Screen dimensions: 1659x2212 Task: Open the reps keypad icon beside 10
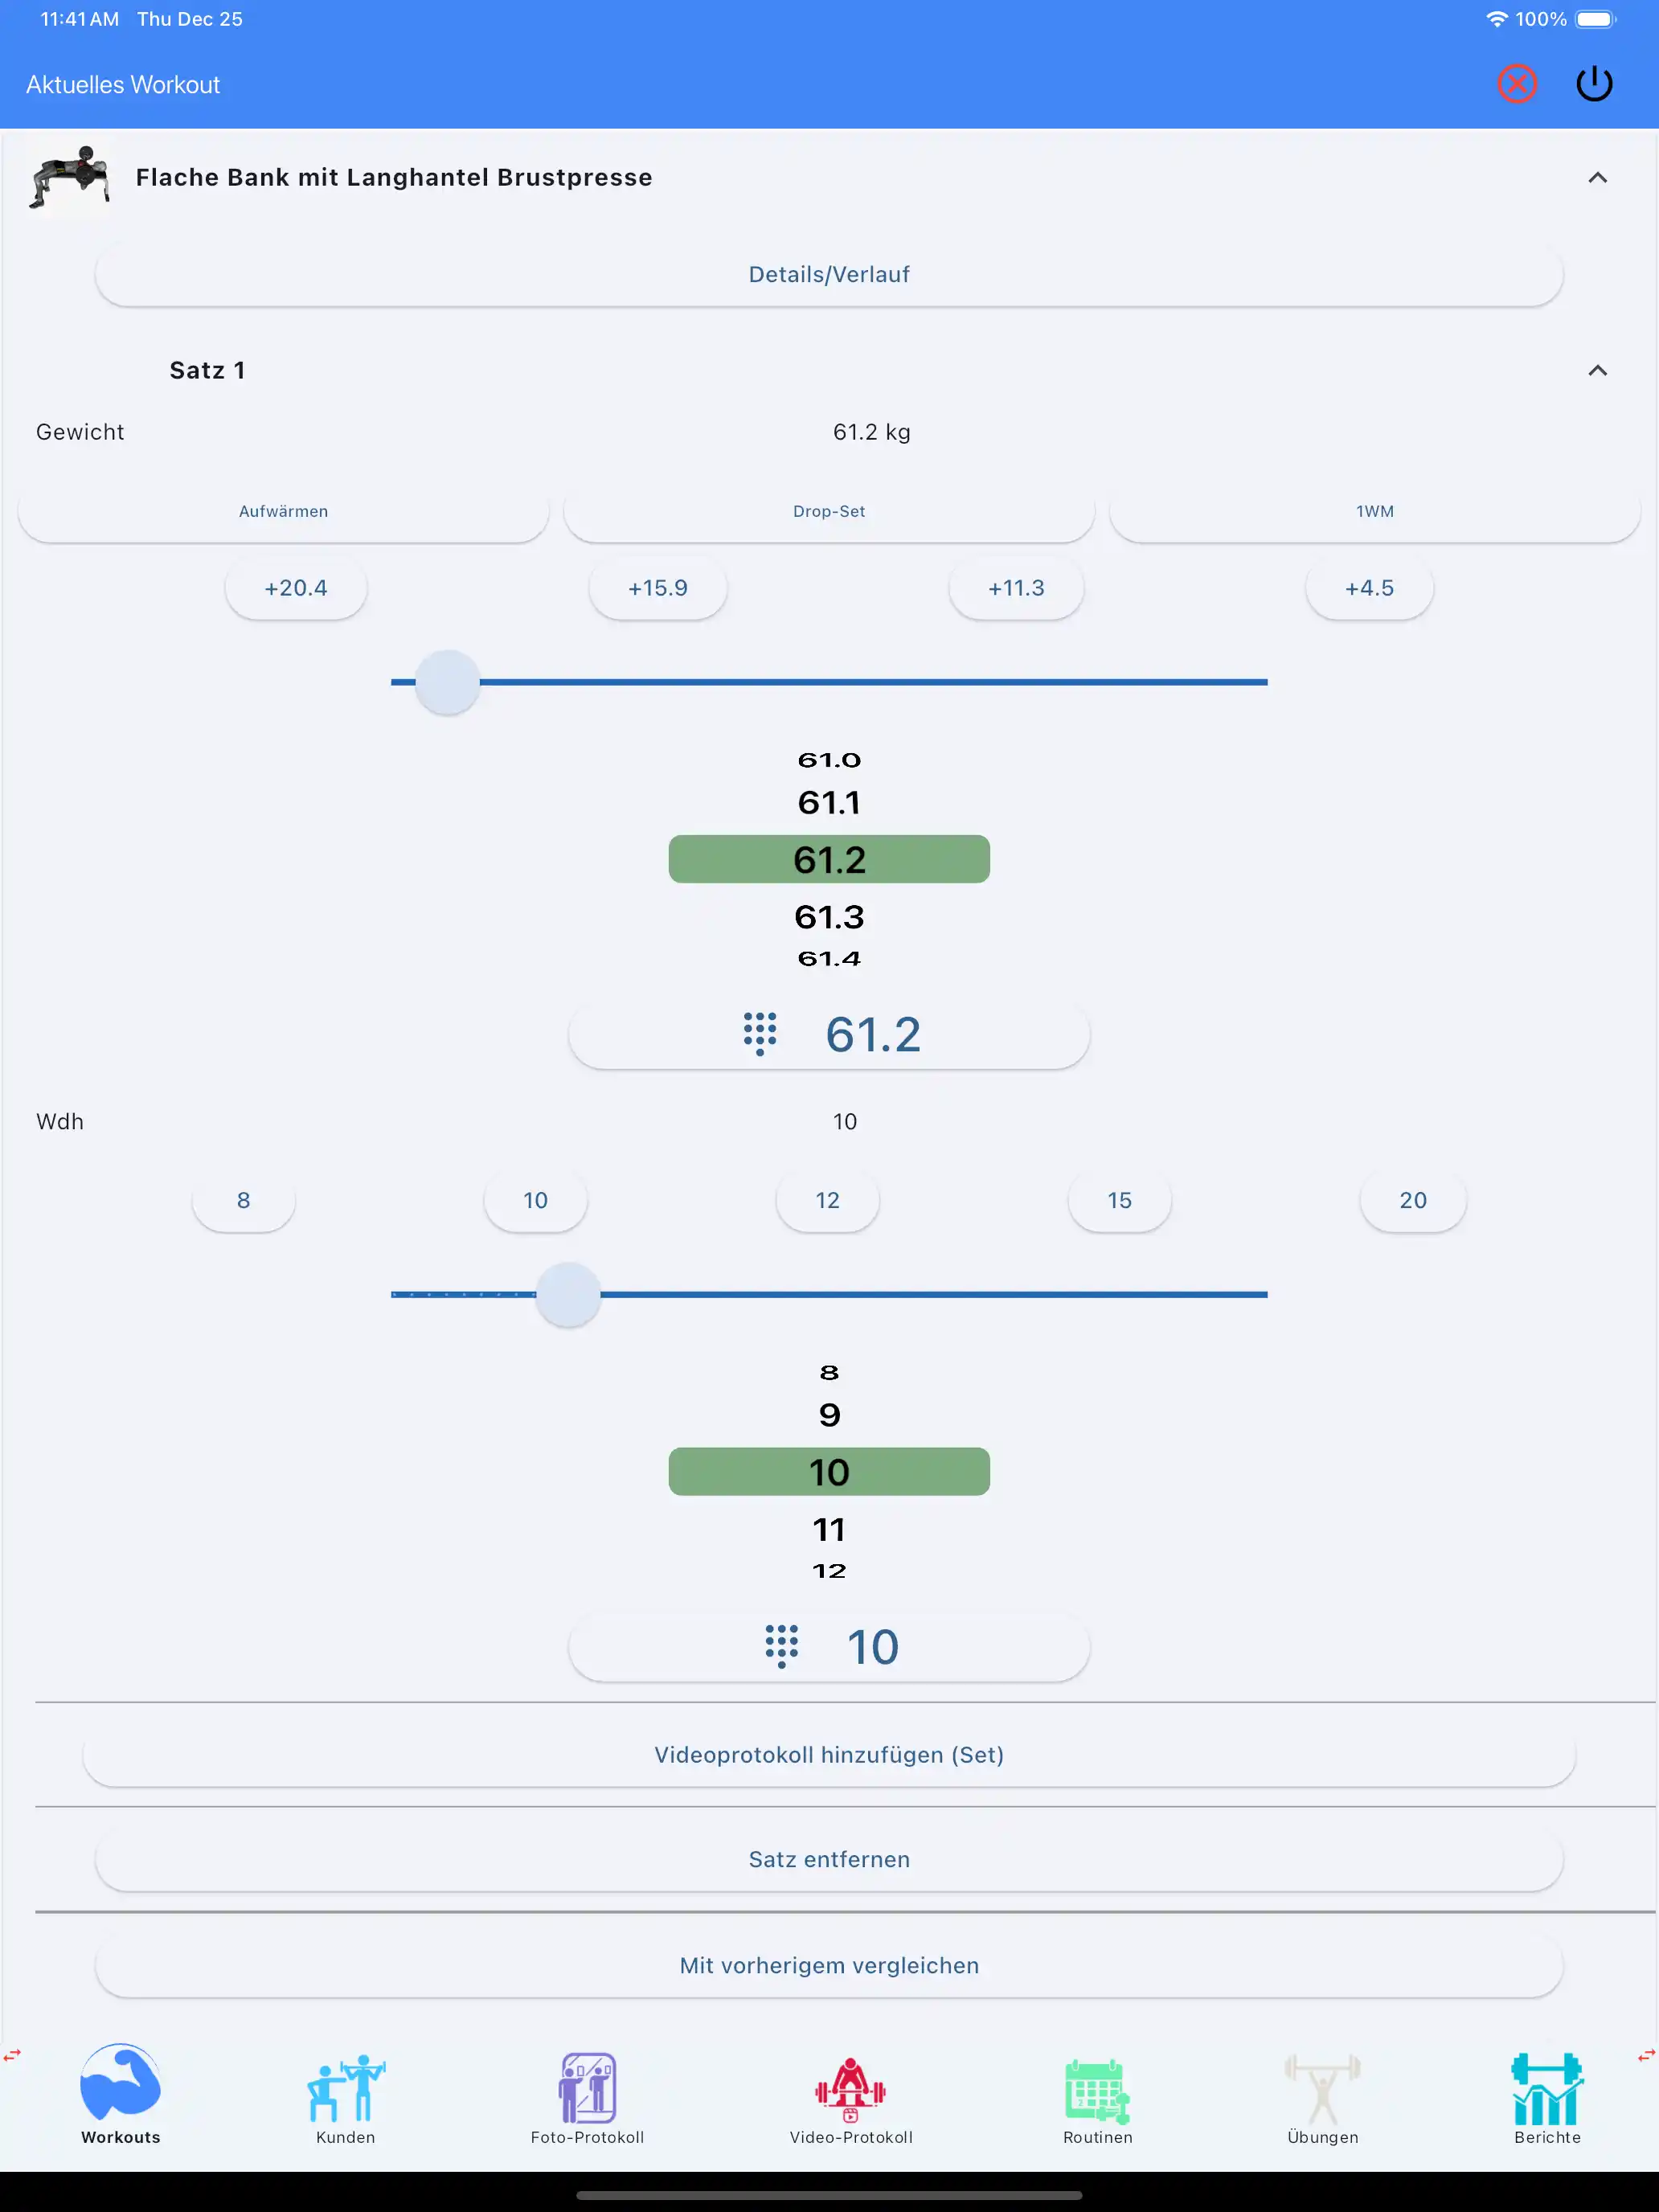[x=781, y=1646]
